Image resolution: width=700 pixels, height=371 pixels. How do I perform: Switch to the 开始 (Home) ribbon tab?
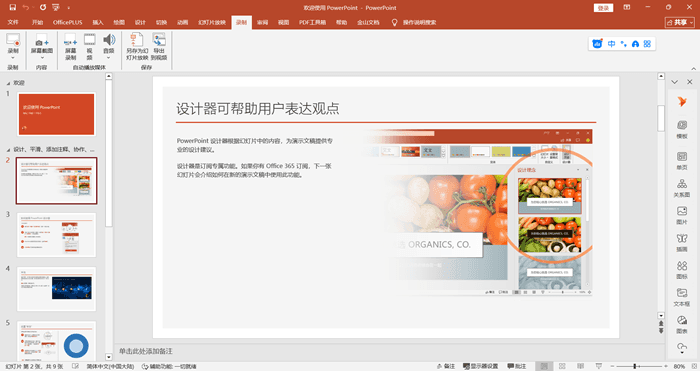click(38, 22)
